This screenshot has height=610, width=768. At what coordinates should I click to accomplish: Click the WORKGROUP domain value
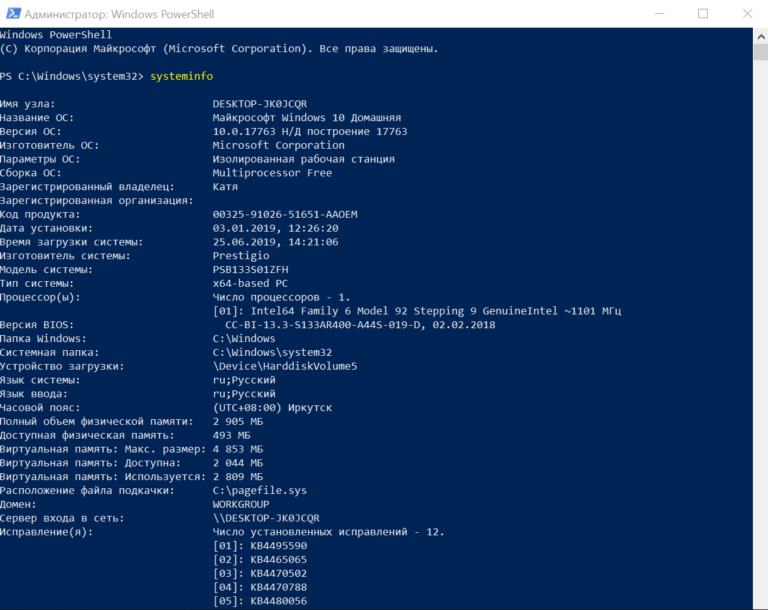pyautogui.click(x=241, y=504)
